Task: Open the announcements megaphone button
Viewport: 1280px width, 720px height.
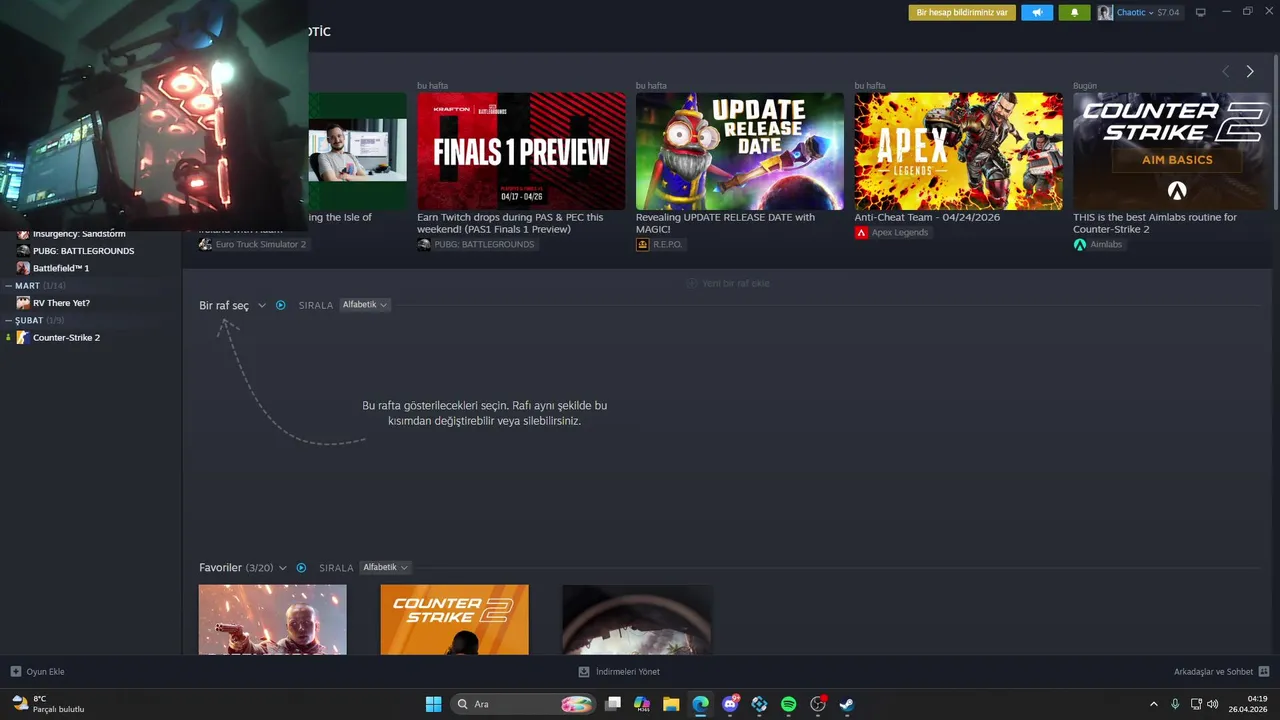Action: [x=1037, y=13]
